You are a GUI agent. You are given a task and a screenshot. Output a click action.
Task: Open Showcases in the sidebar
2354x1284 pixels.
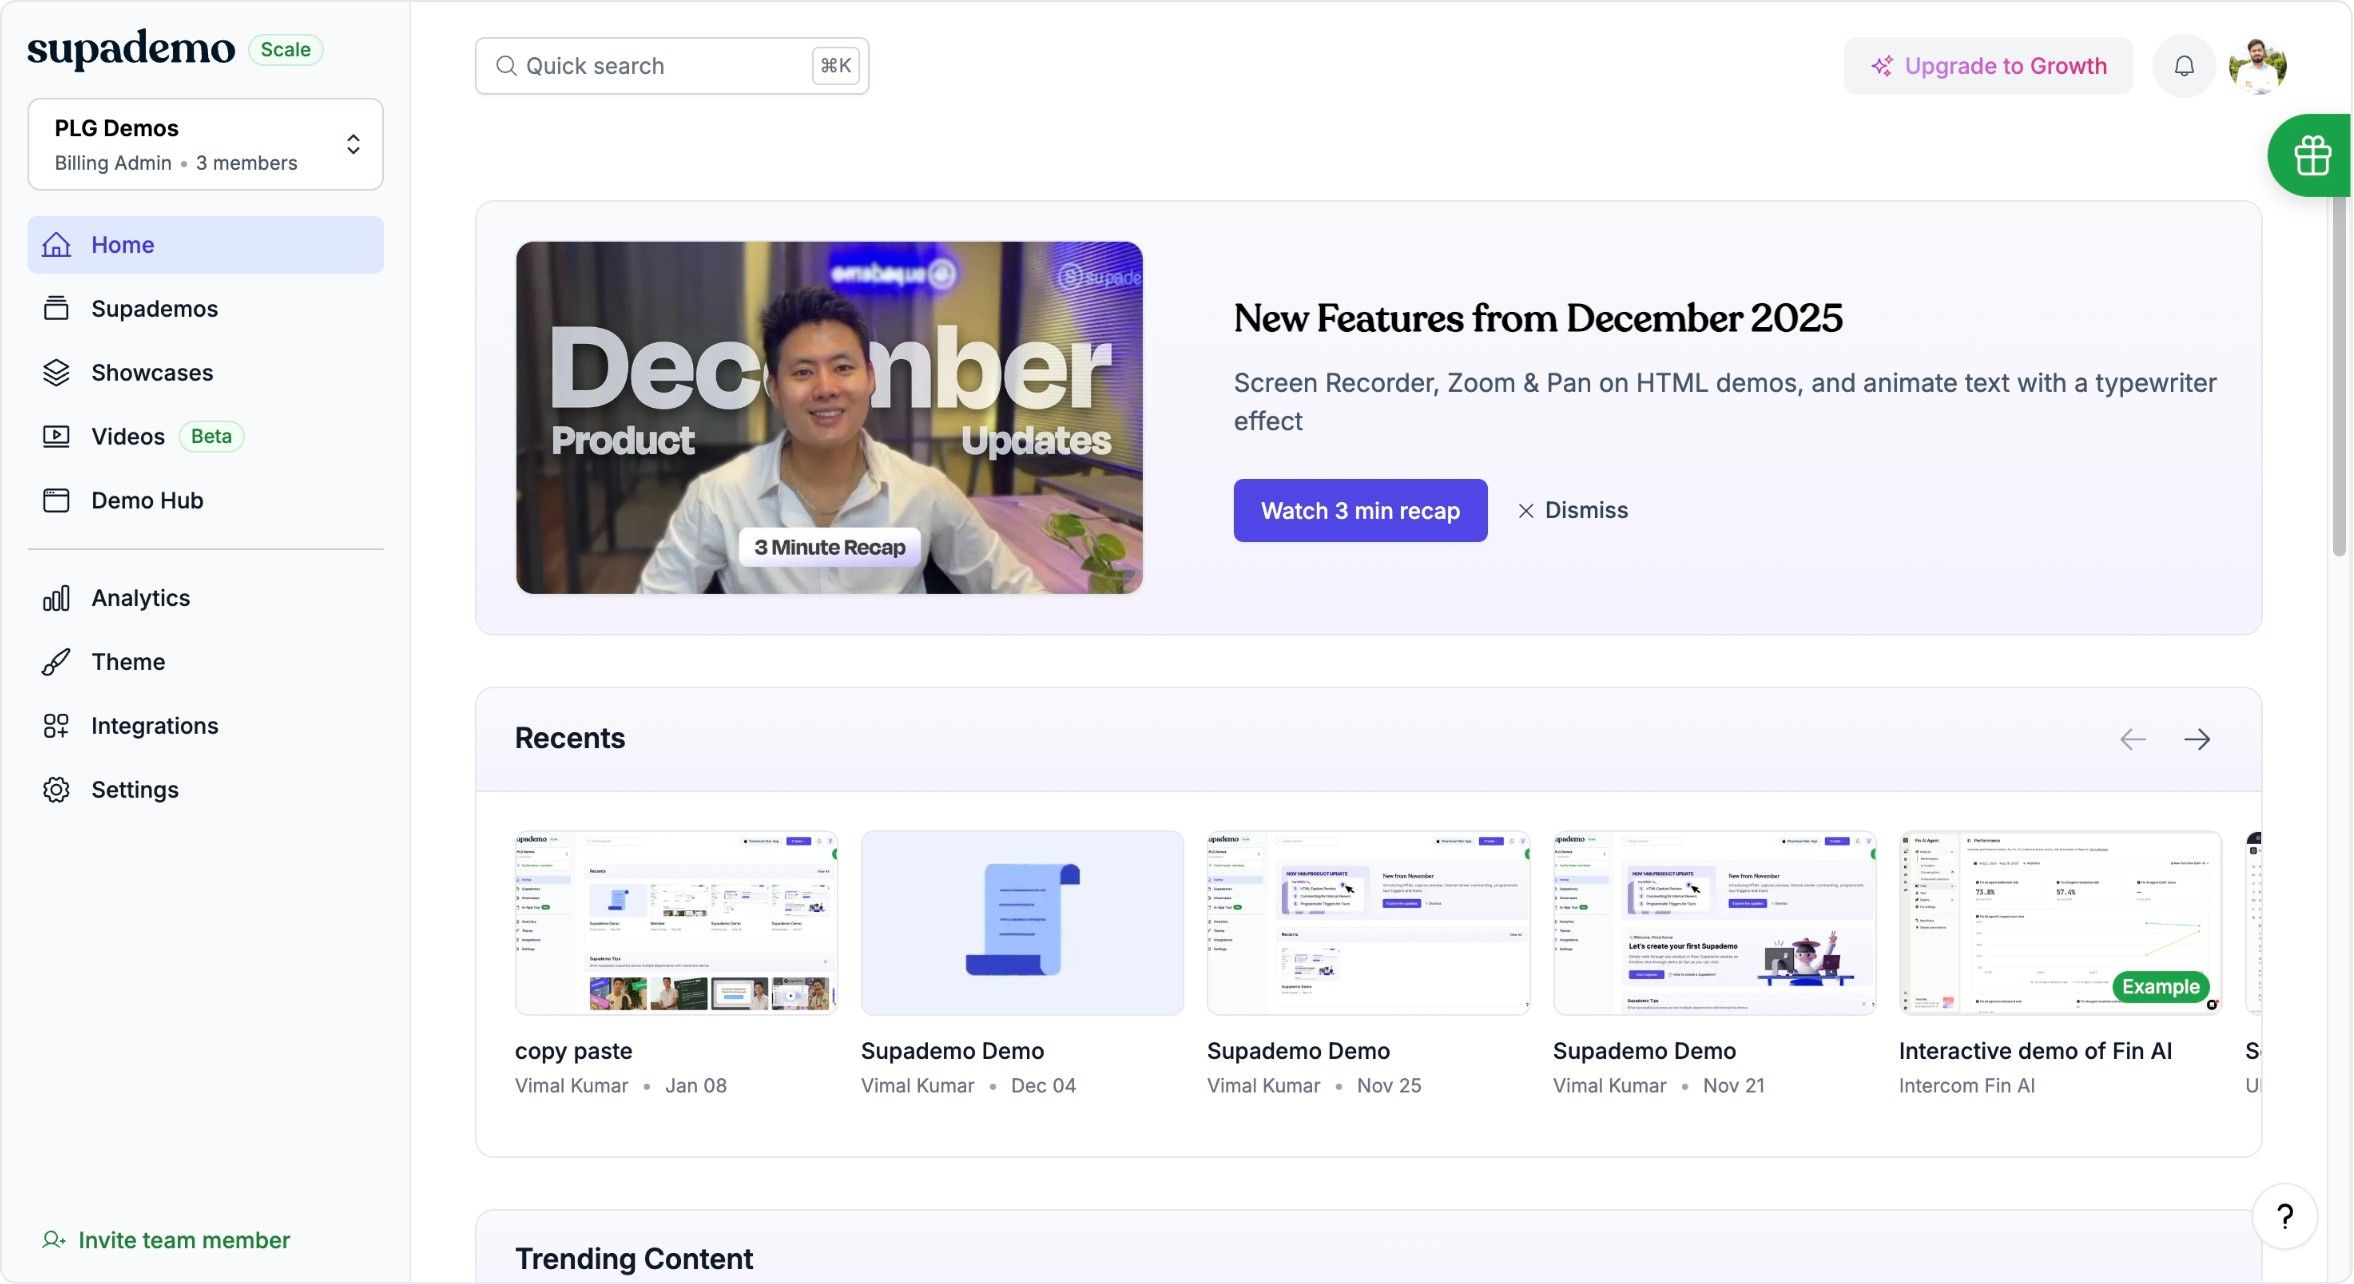(x=206, y=373)
